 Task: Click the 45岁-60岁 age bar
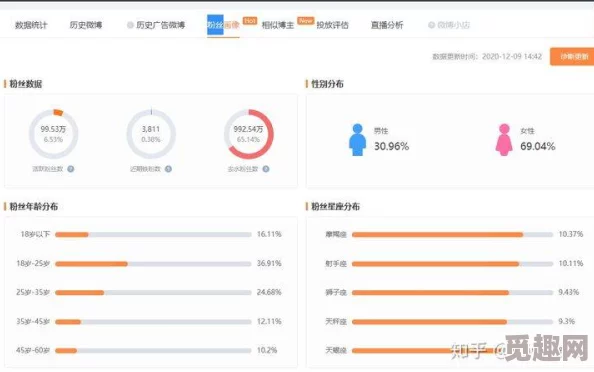(153, 350)
